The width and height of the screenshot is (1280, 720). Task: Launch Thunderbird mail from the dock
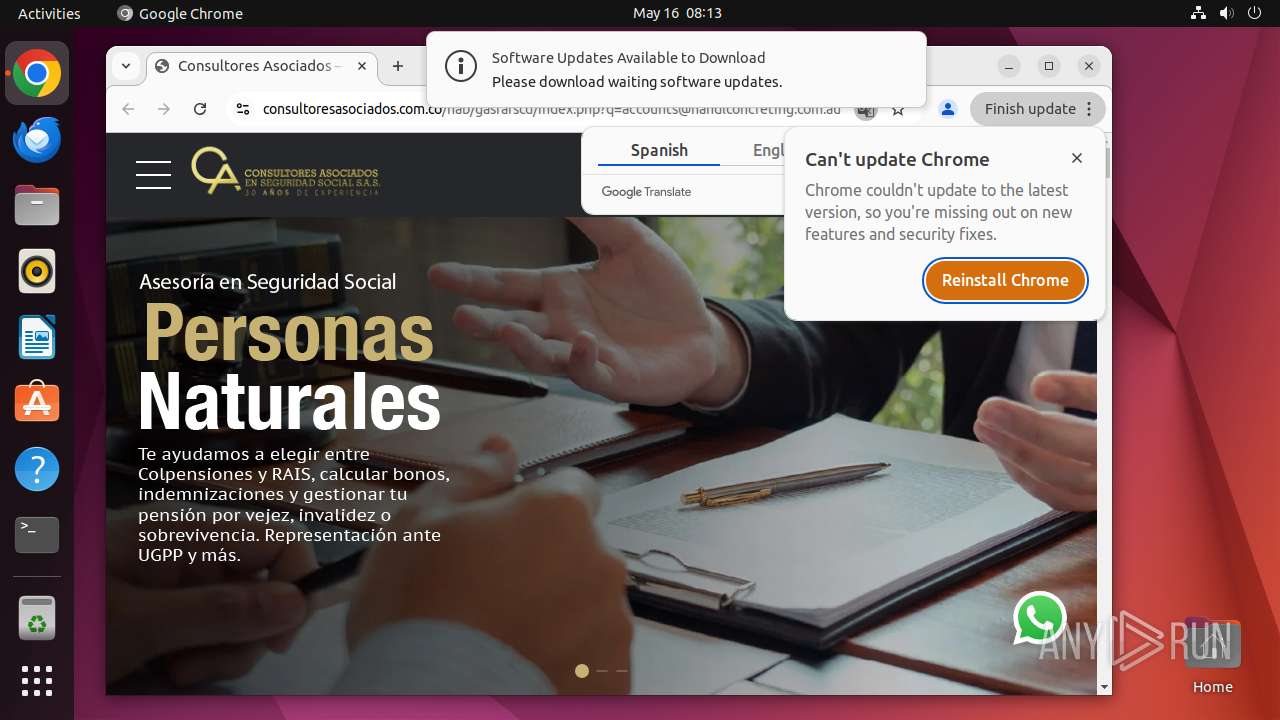click(37, 140)
